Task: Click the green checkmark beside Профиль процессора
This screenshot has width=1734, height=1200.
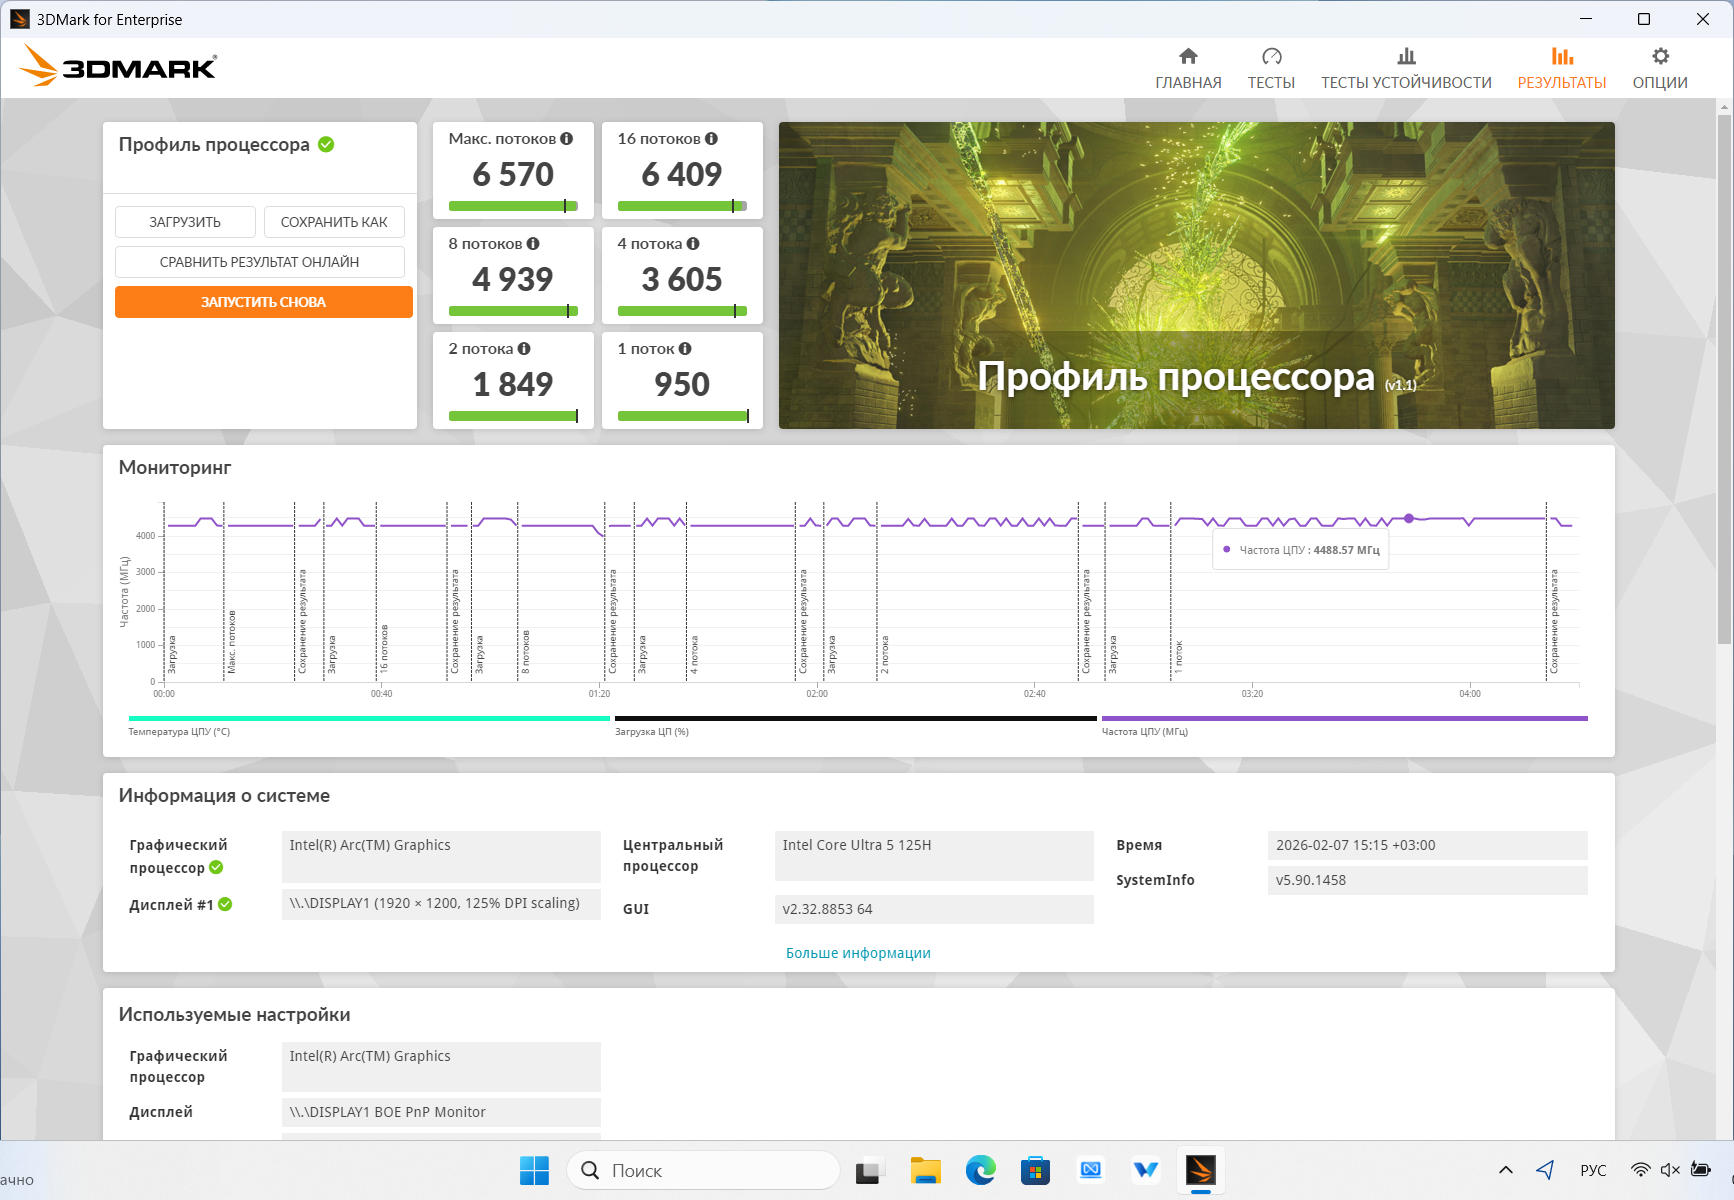Action: (326, 145)
